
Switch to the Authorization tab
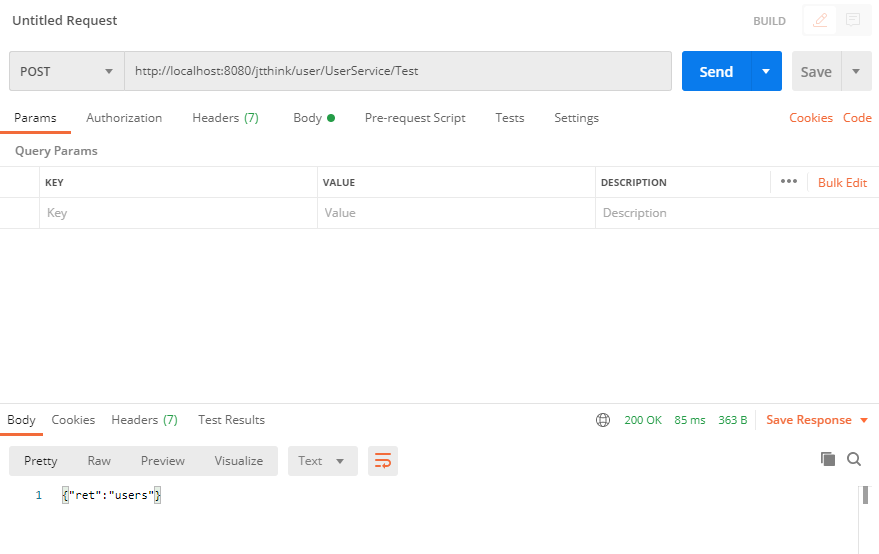pyautogui.click(x=124, y=118)
